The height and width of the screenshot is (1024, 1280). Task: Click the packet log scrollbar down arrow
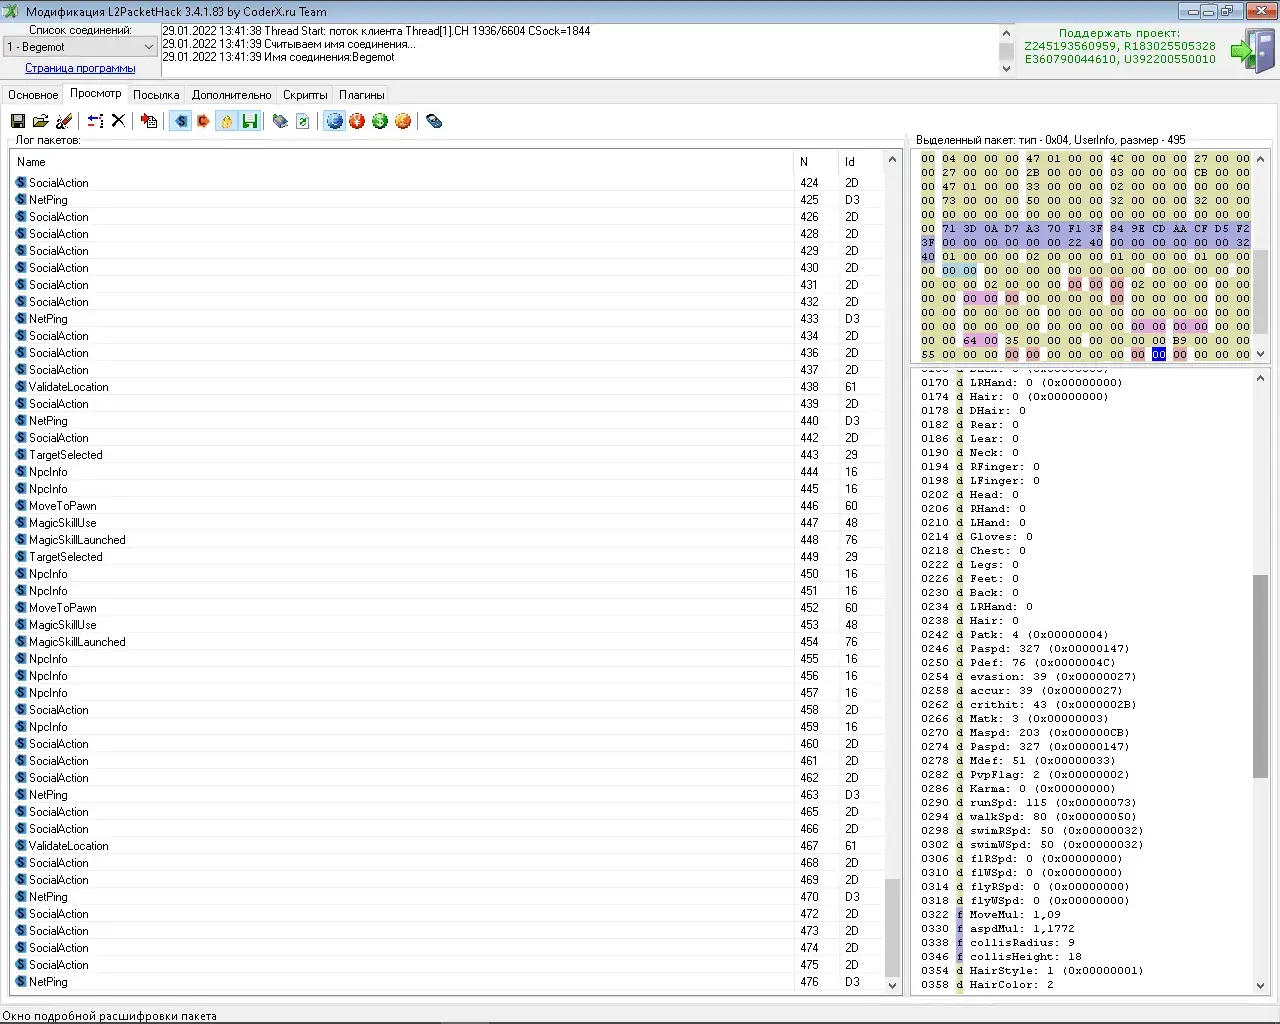pyautogui.click(x=893, y=985)
